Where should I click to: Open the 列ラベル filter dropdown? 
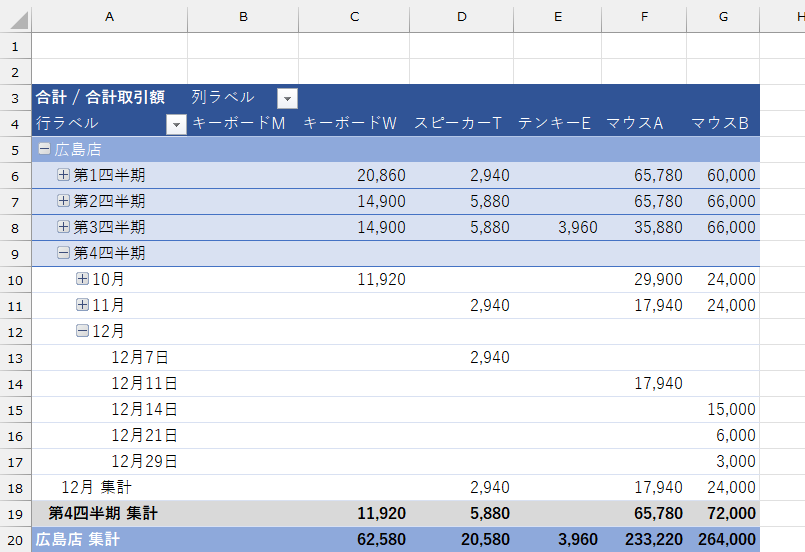point(287,98)
